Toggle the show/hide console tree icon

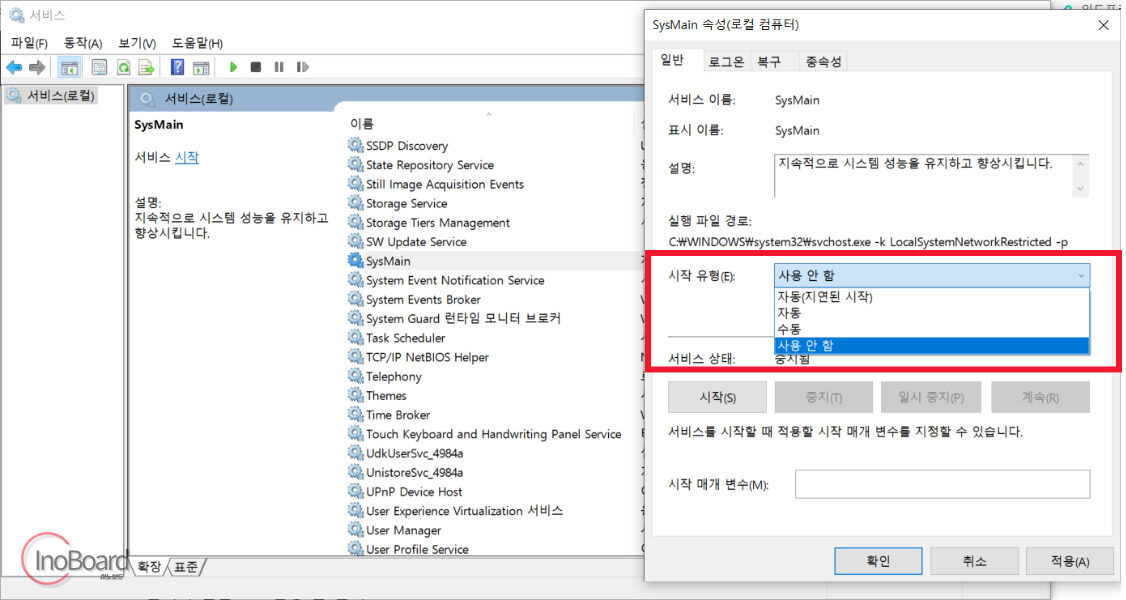pos(69,67)
